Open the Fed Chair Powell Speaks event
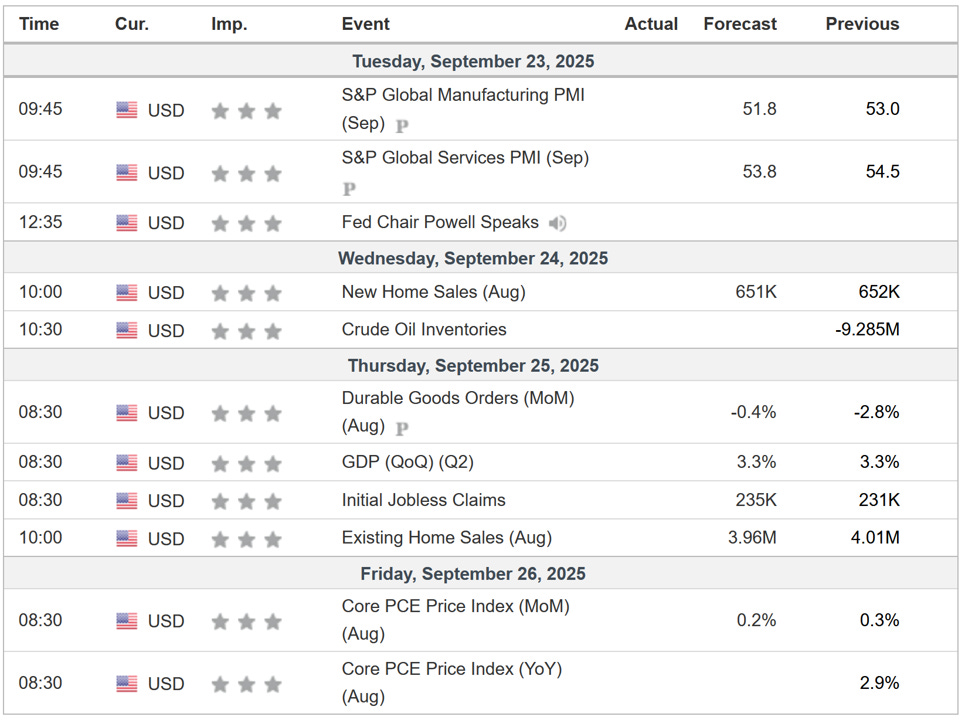Screen dimensions: 965x720 point(440,222)
